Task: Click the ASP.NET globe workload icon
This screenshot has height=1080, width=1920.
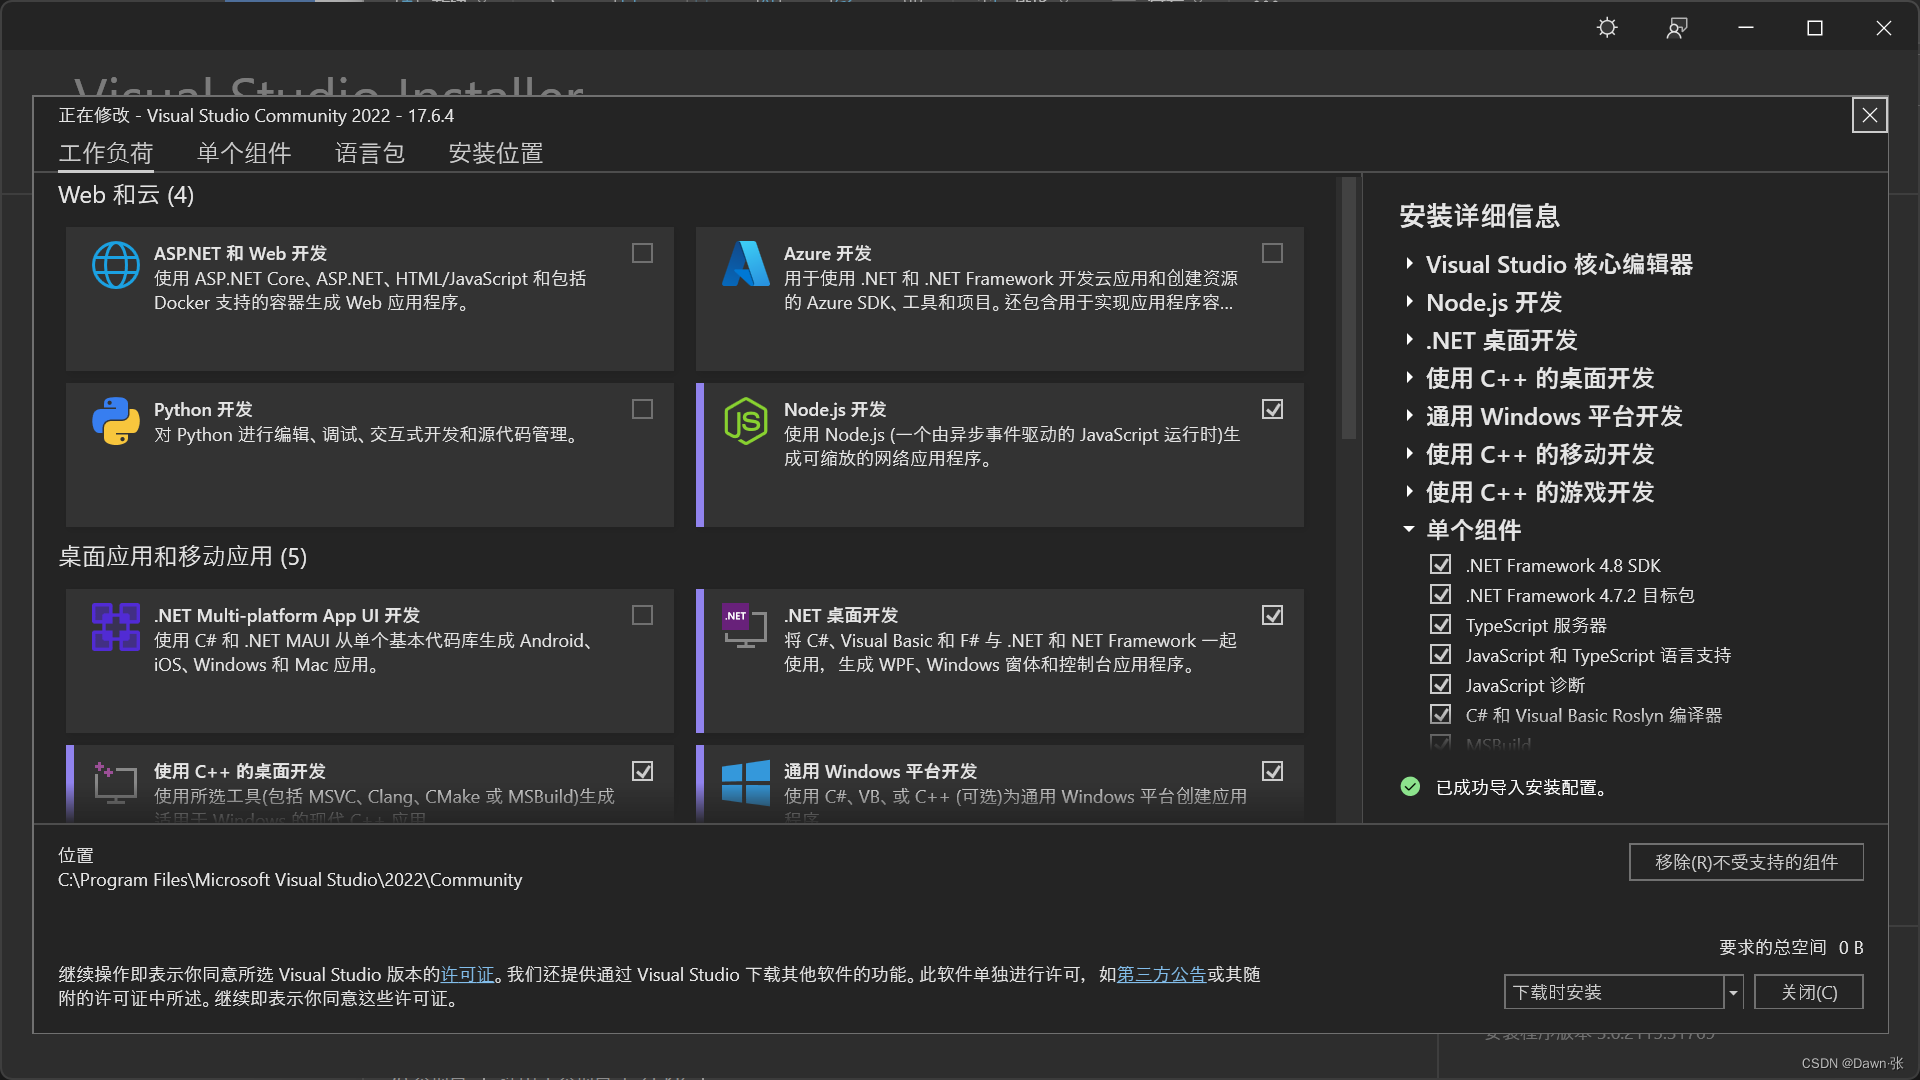Action: tap(116, 265)
